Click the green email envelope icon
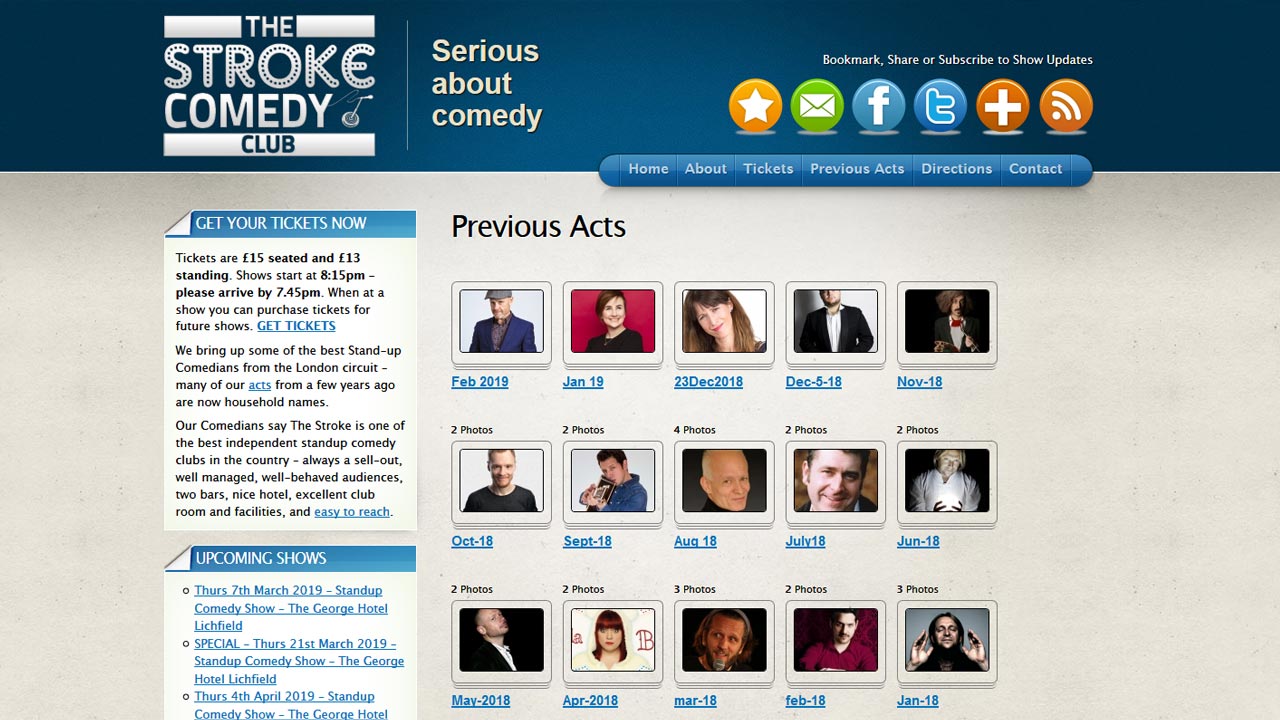 pos(817,106)
